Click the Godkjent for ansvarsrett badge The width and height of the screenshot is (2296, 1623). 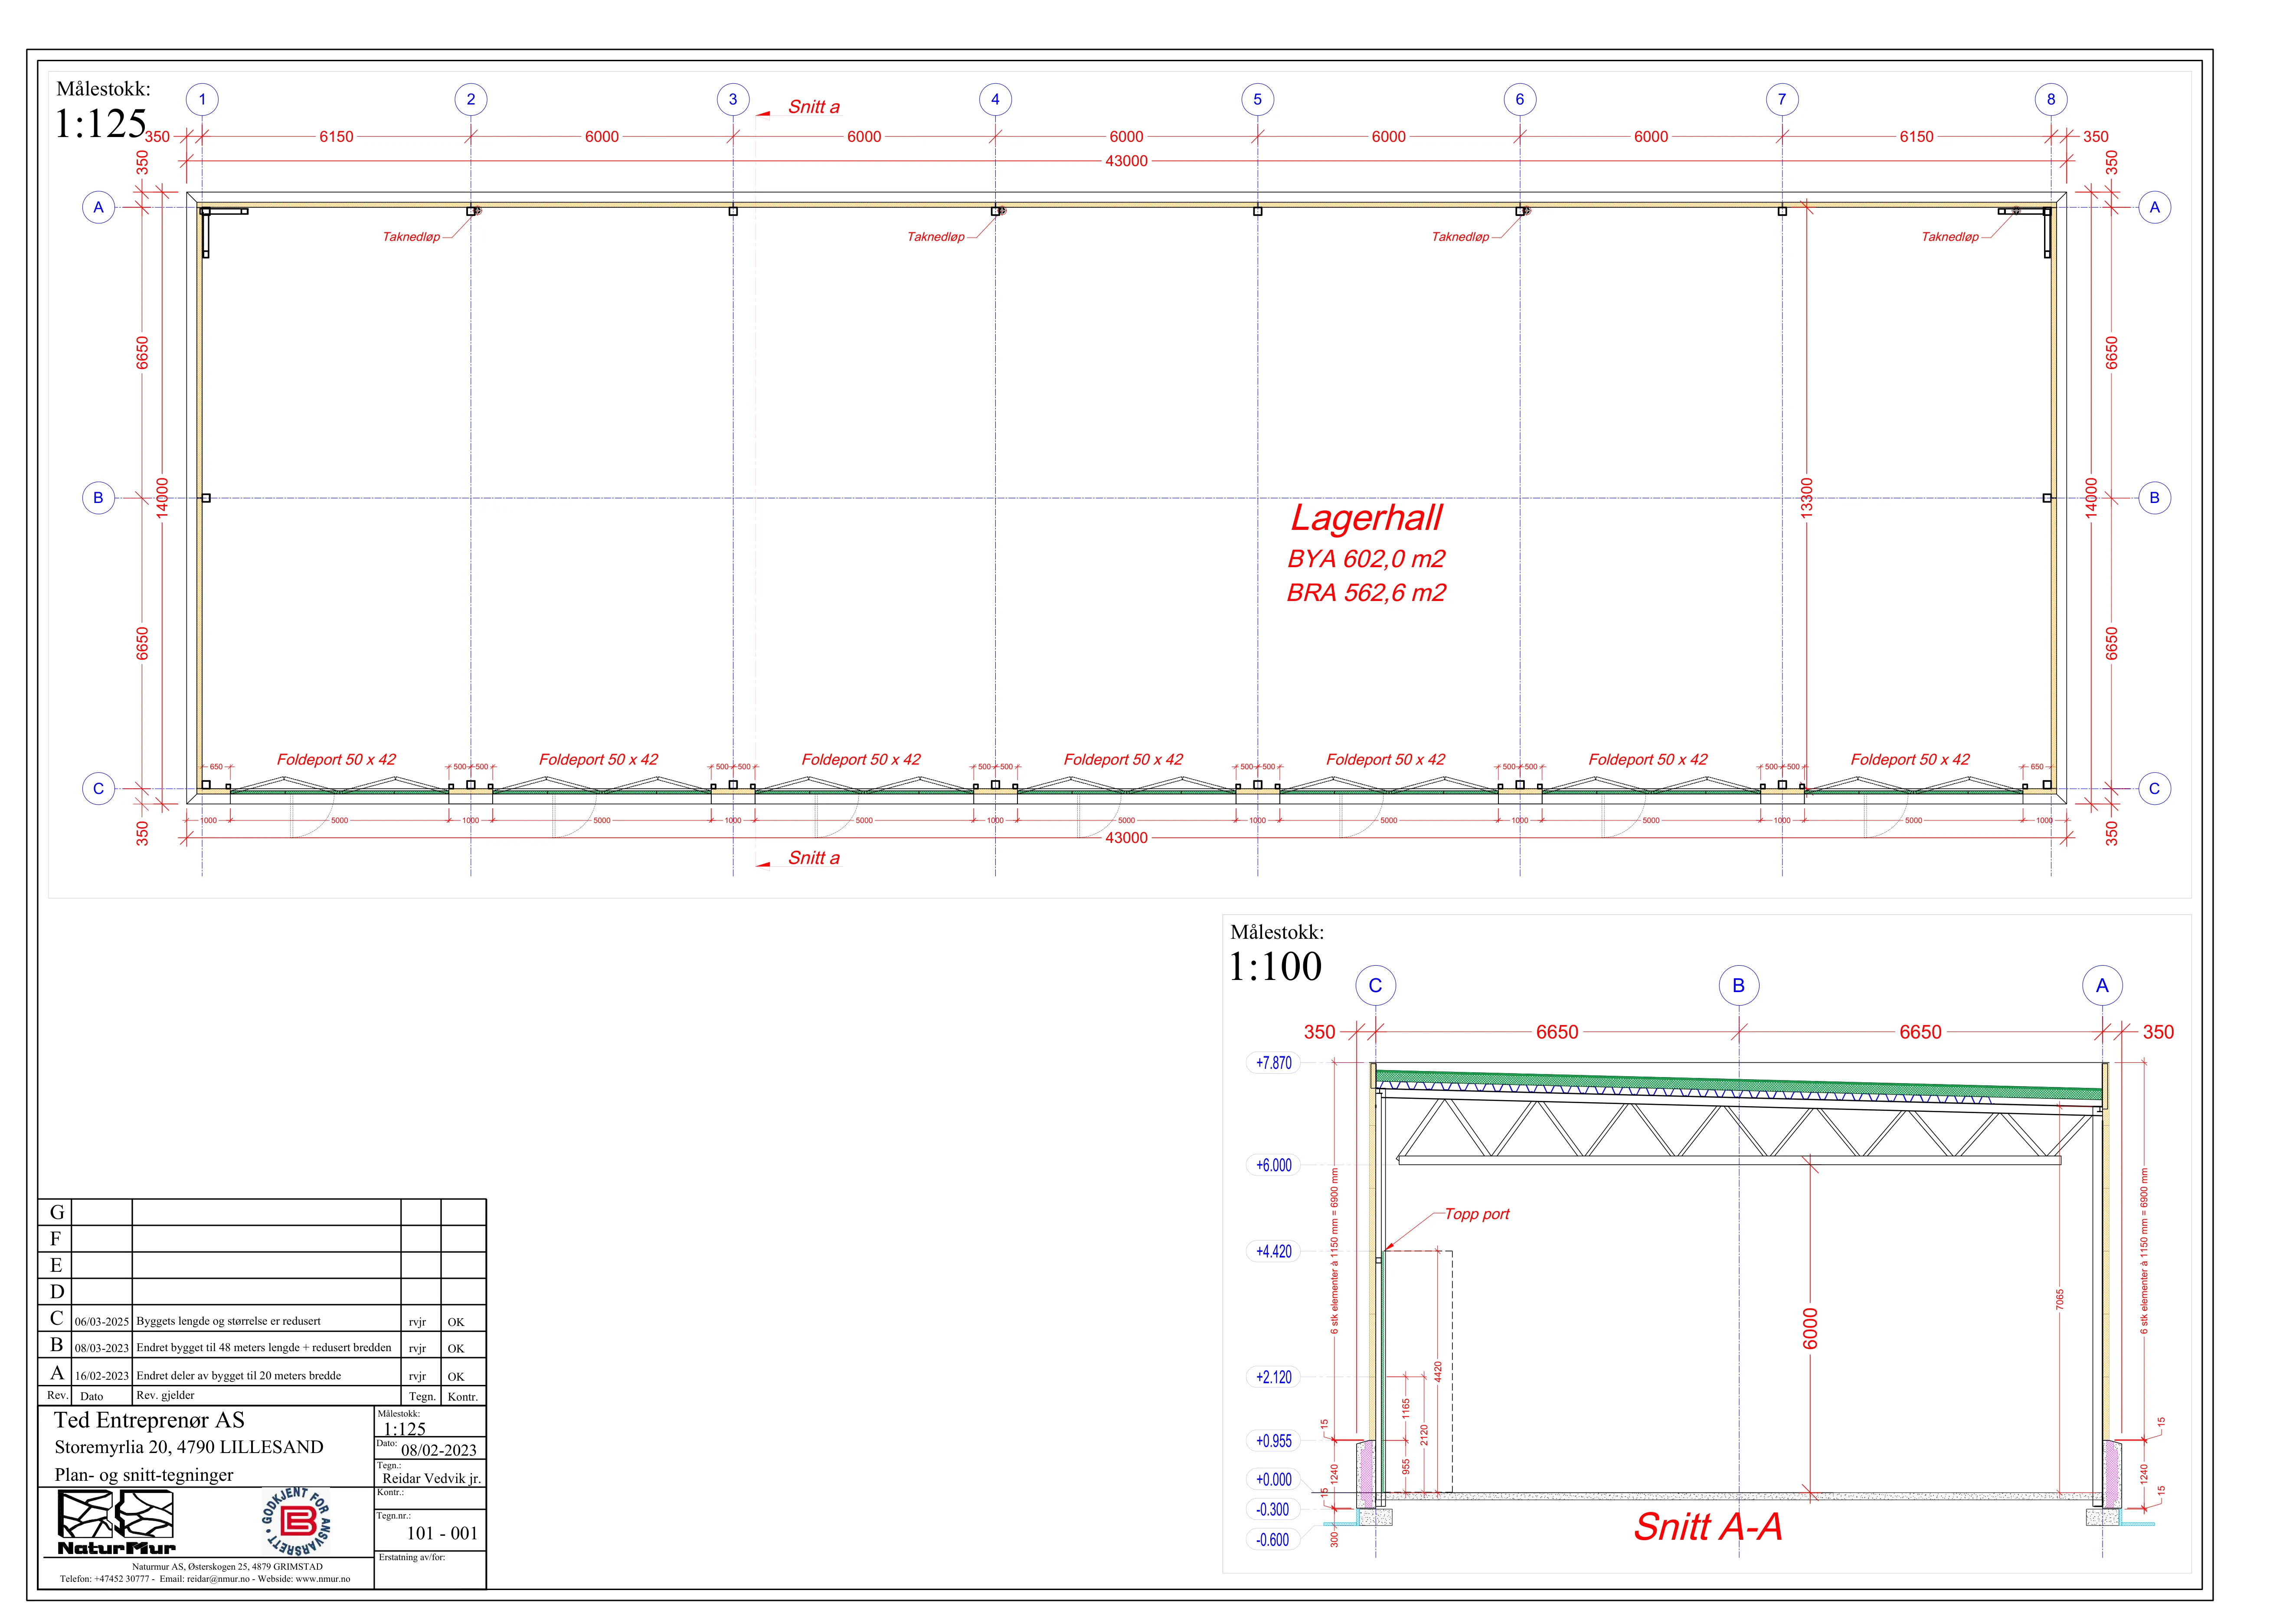(296, 1521)
